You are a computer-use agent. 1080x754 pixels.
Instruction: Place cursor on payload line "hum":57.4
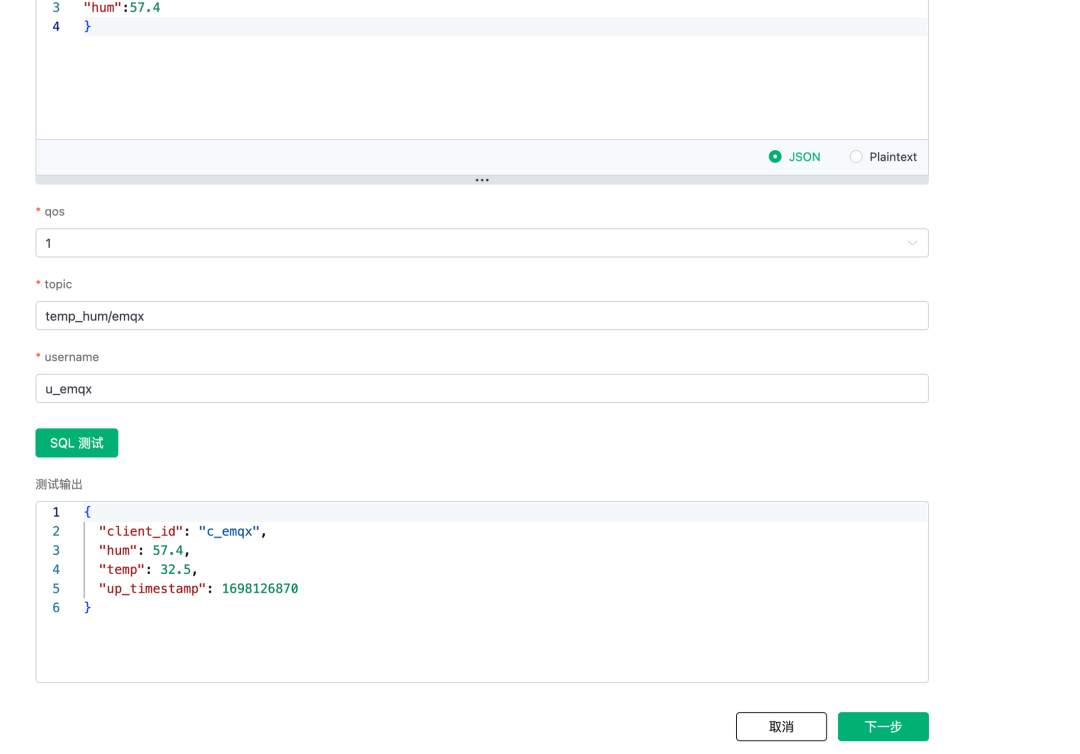pyautogui.click(x=121, y=7)
